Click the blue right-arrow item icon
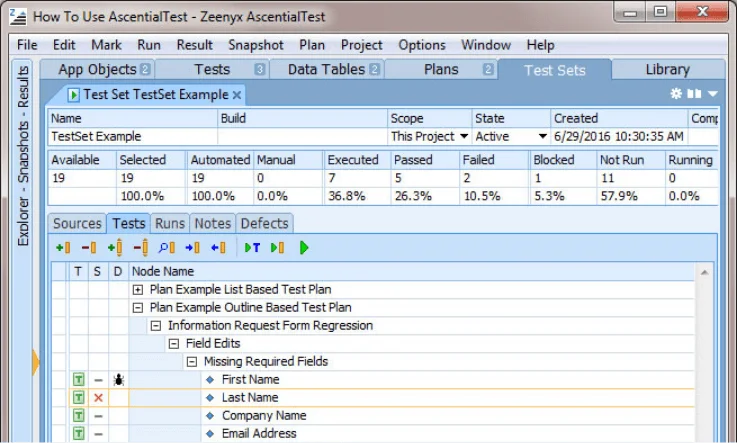Image resolution: width=737 pixels, height=443 pixels. [x=193, y=248]
